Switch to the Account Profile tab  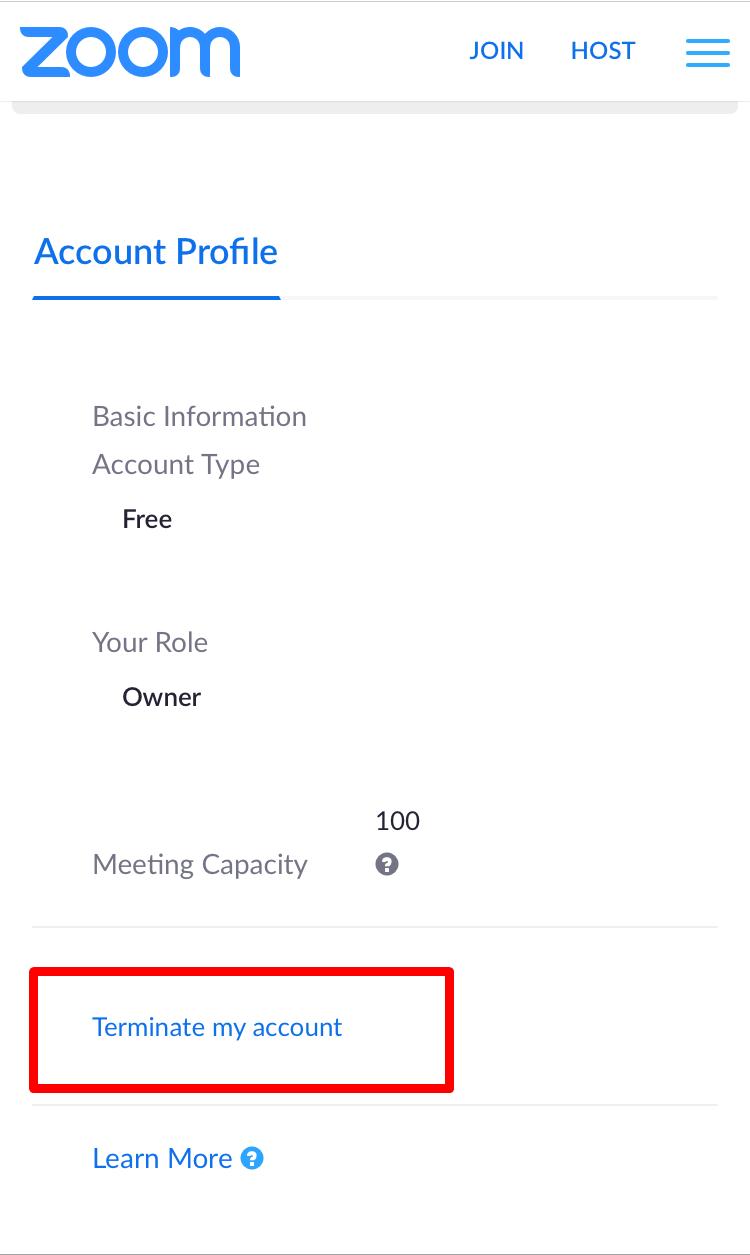(x=156, y=252)
